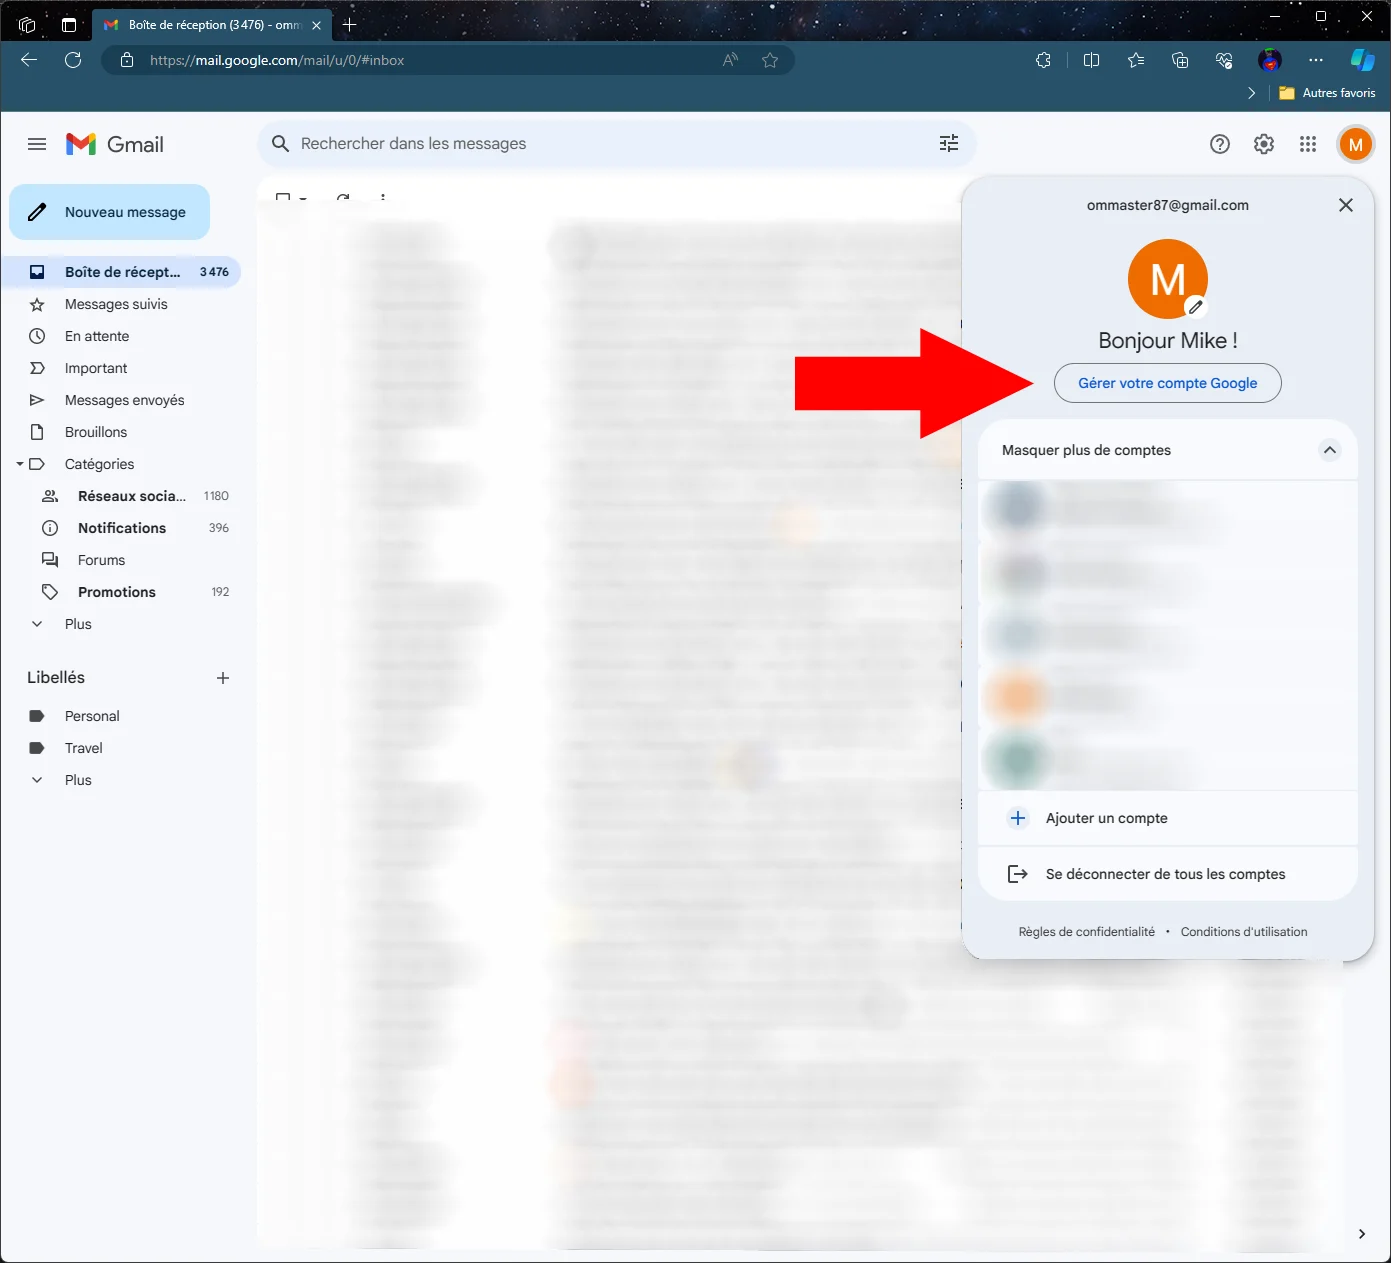Click the ommaster87@gmail.com address text
This screenshot has height=1263, width=1391.
(1168, 205)
